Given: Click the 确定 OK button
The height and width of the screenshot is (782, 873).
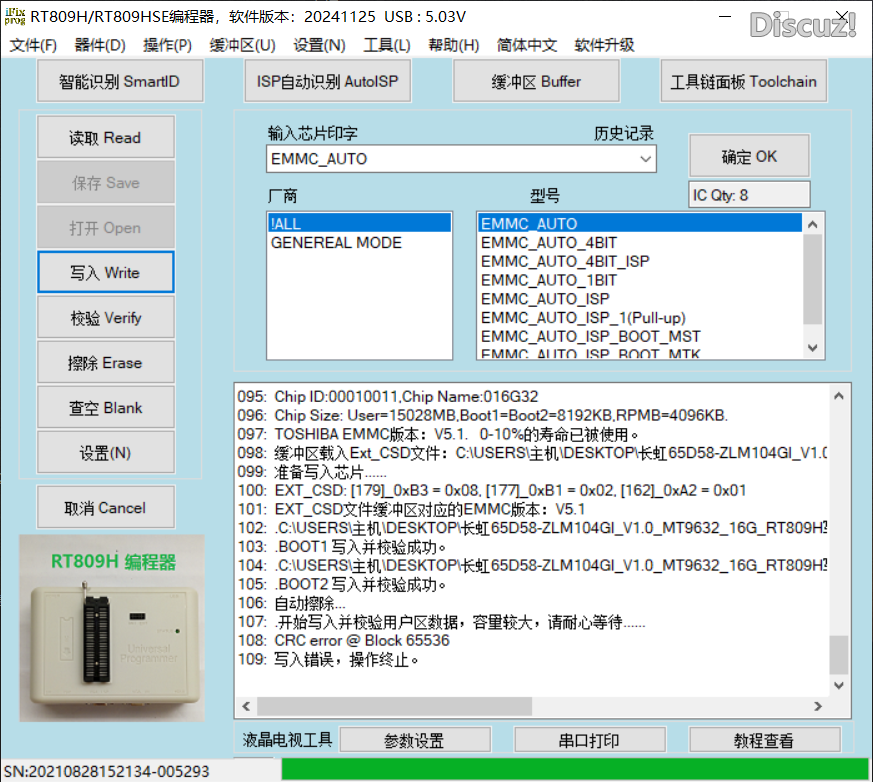Looking at the screenshot, I should click(x=749, y=157).
